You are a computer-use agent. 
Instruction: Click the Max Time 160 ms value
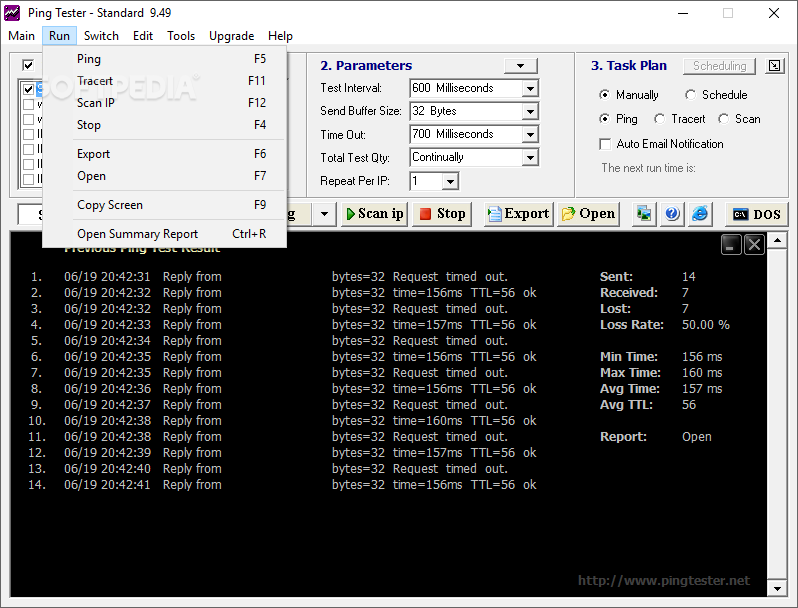(702, 372)
